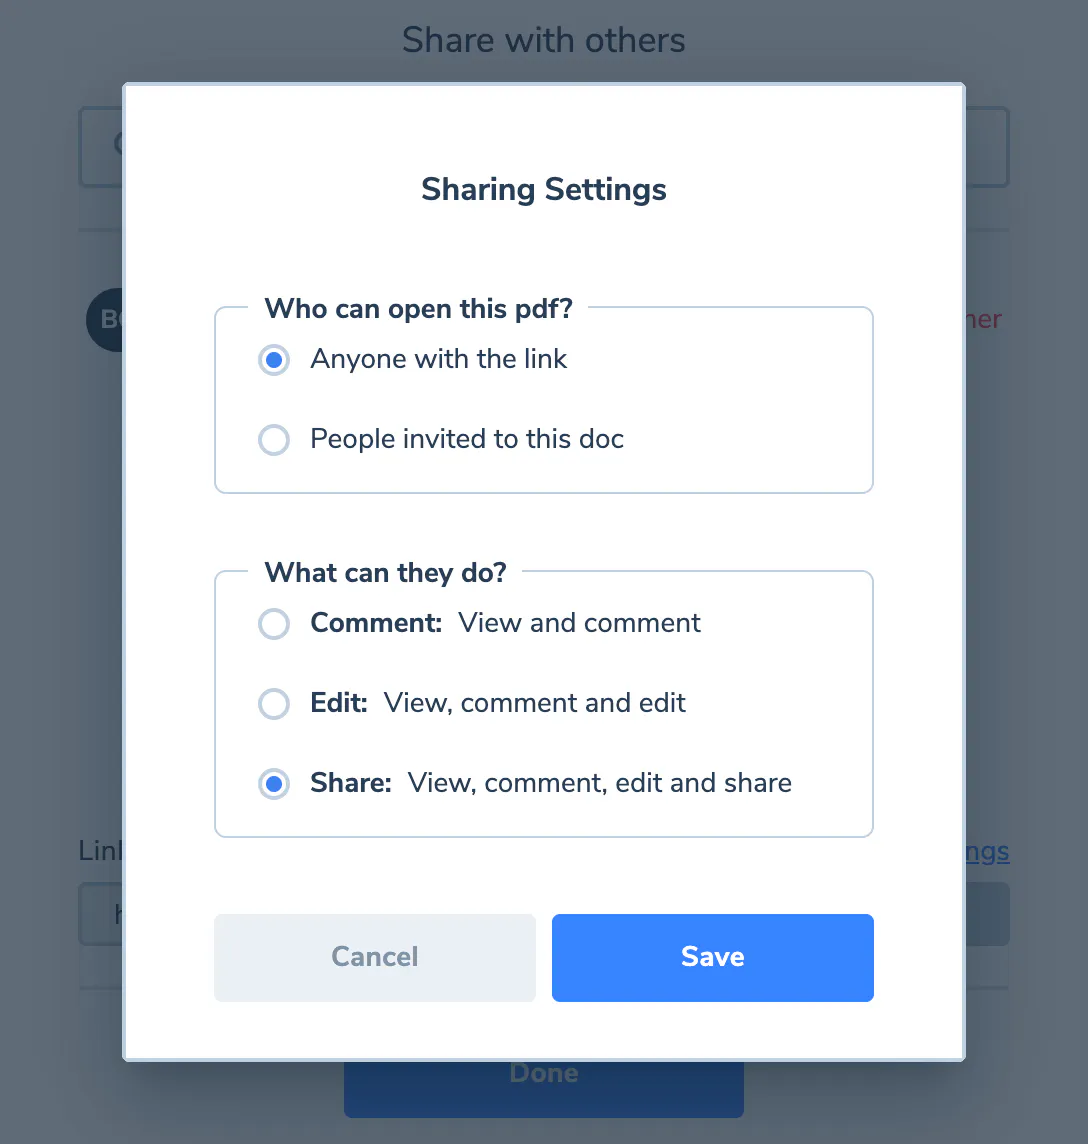Cancel the sharing settings dialog

(374, 957)
